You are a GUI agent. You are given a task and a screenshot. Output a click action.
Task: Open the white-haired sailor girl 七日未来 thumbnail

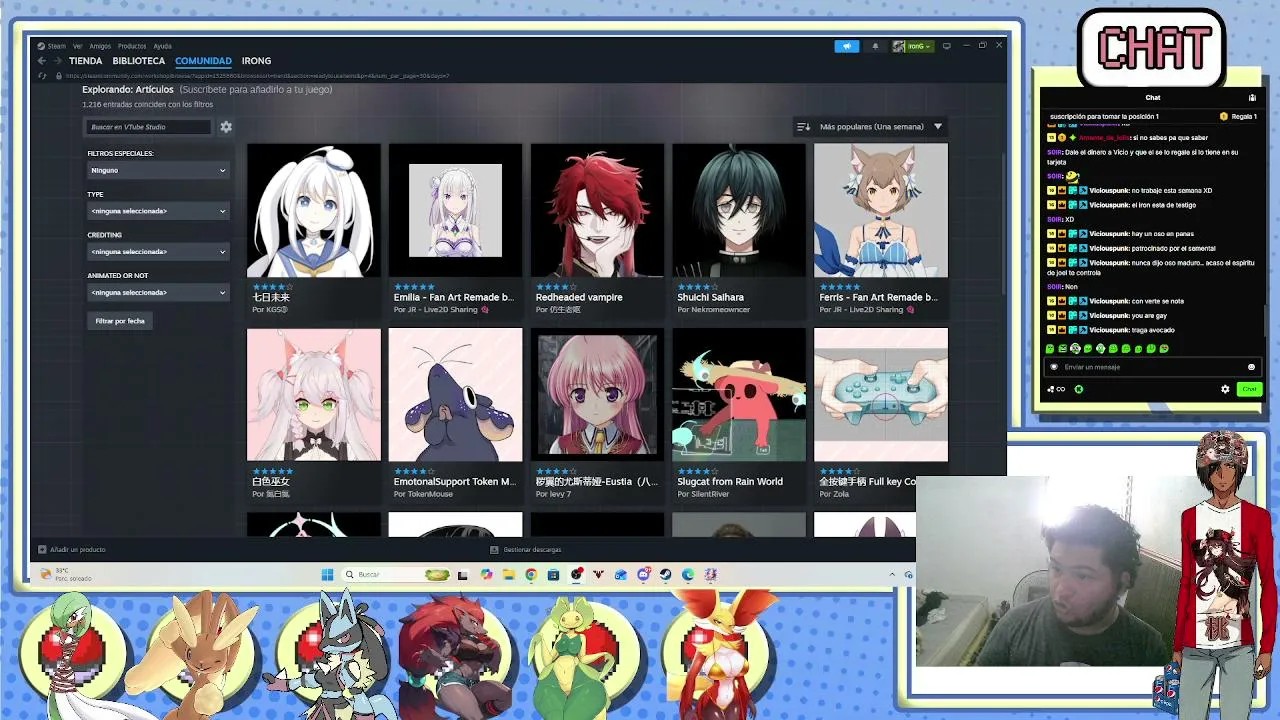pos(314,210)
